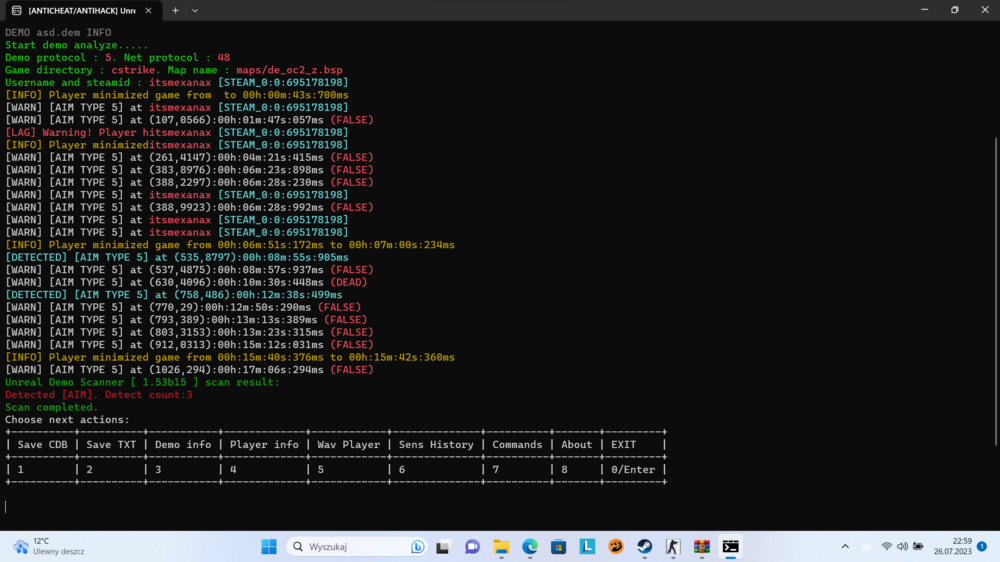The width and height of the screenshot is (1000, 562).
Task: Click the Save CDB menu cell
Action: coord(43,445)
